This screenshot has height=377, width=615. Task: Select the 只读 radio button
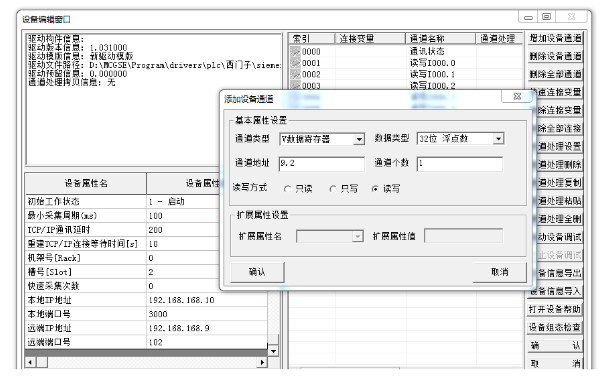287,189
